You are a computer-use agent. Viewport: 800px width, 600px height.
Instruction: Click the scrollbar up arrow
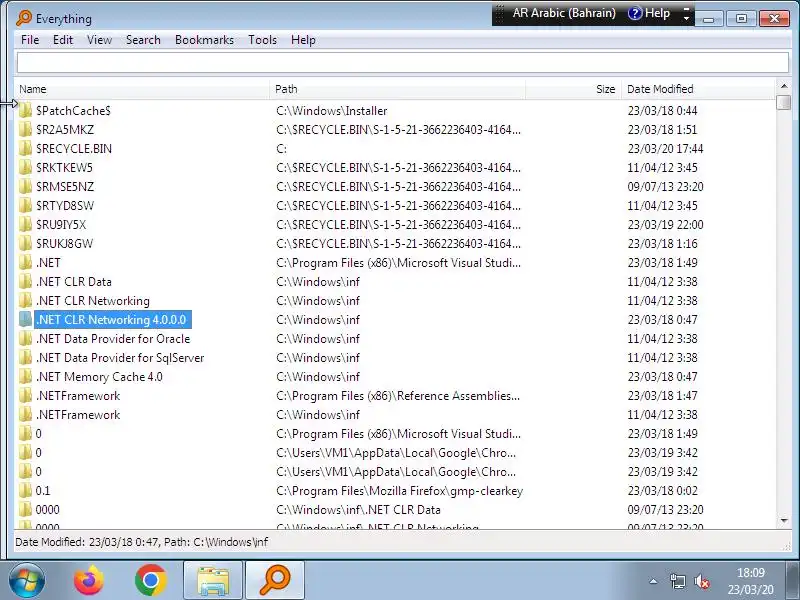[x=784, y=86]
